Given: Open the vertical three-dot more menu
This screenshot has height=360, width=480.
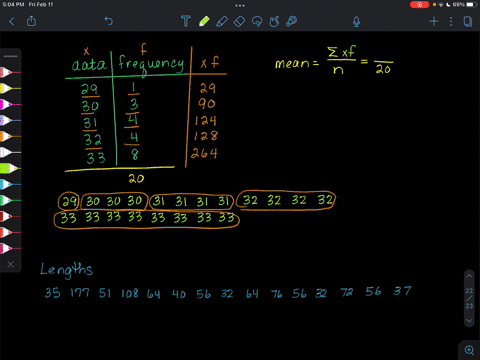Looking at the screenshot, I should pos(451,22).
